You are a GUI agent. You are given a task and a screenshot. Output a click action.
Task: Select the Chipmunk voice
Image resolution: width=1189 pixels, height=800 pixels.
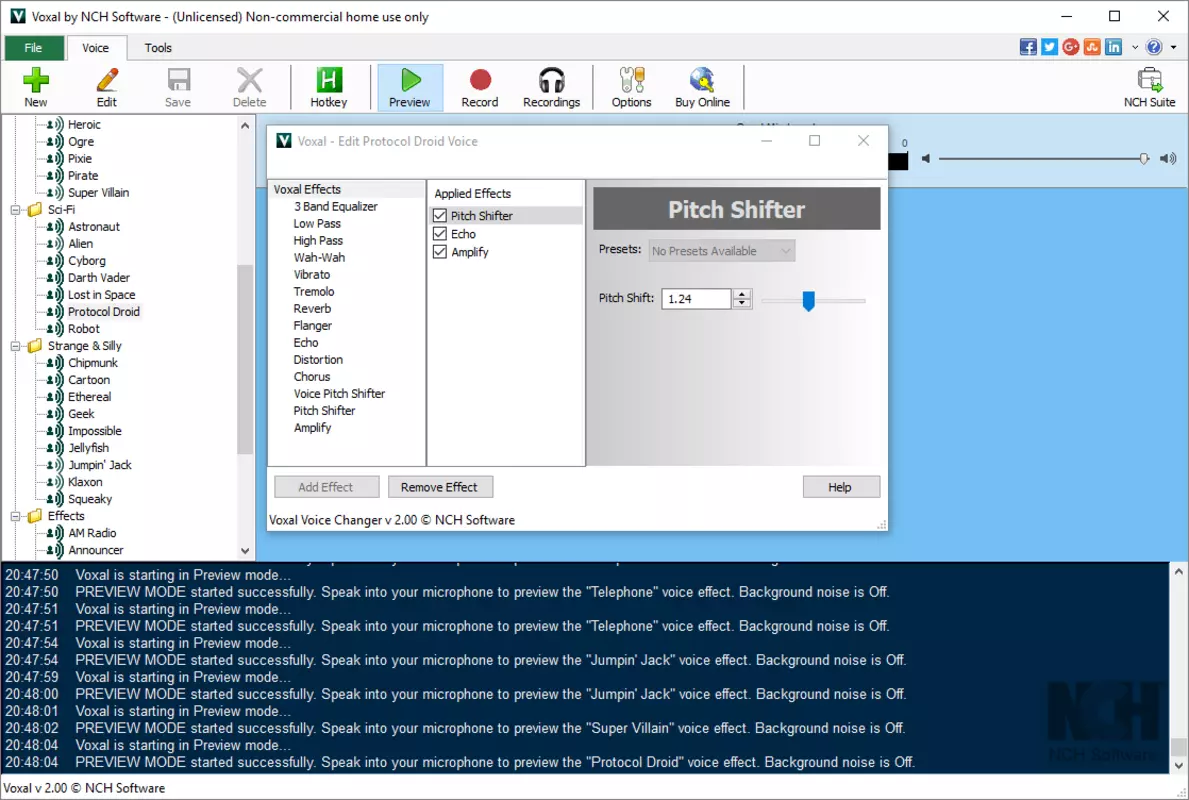93,362
